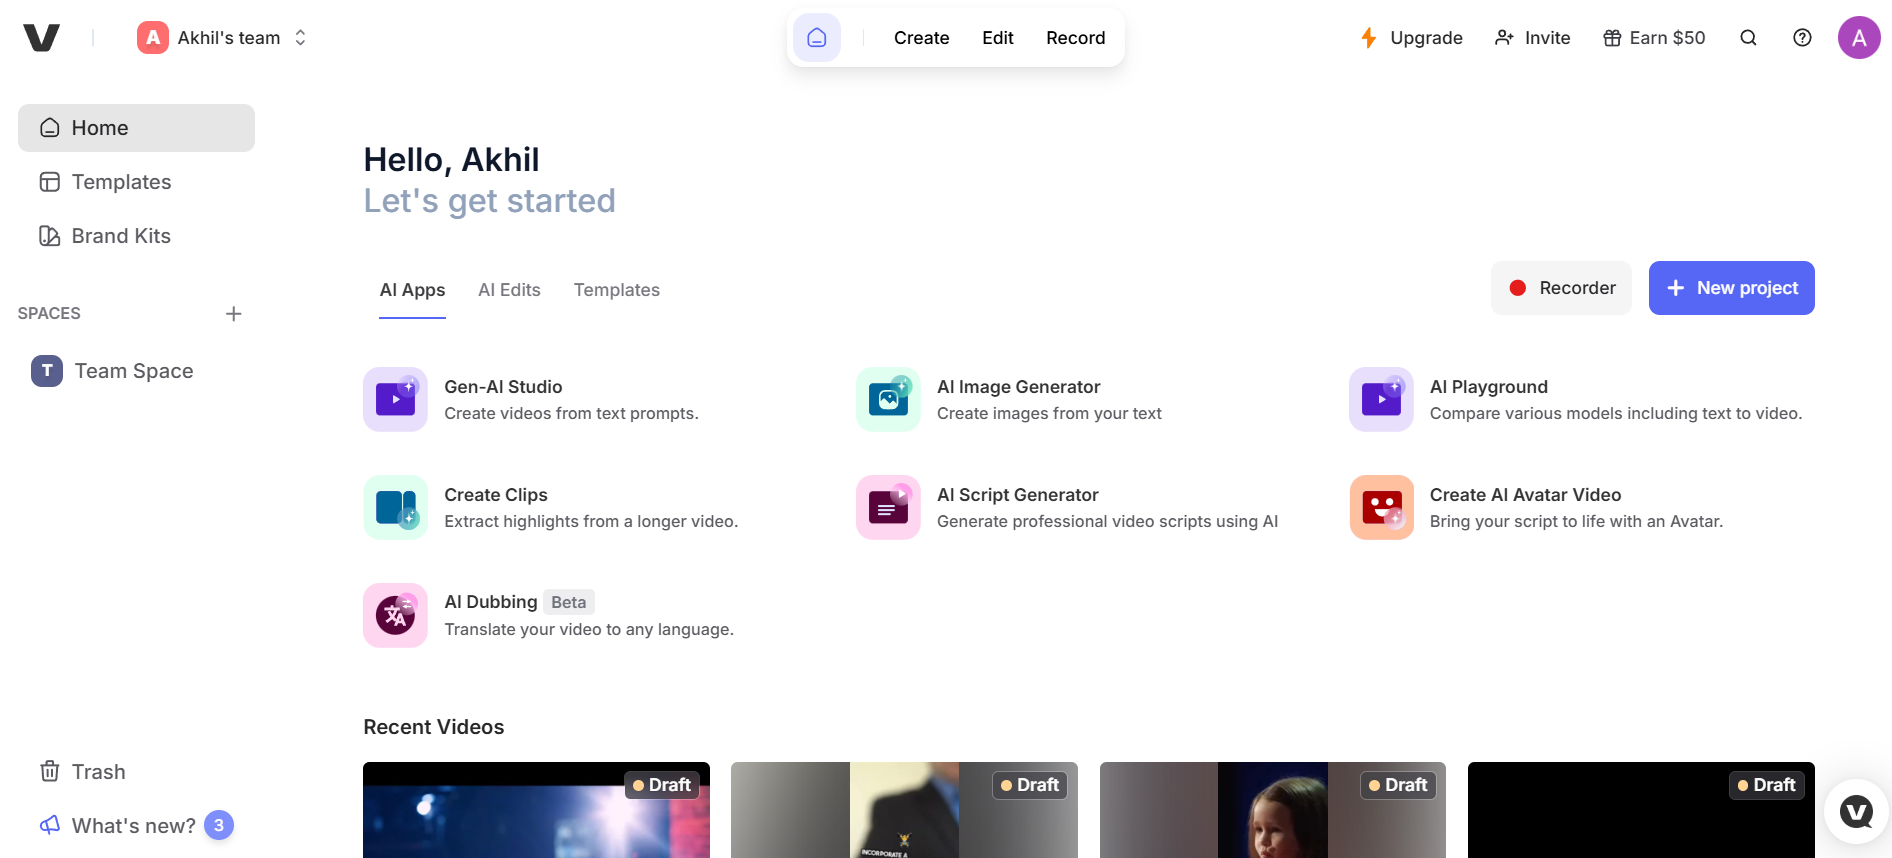Add a new space with plus icon

coord(234,314)
